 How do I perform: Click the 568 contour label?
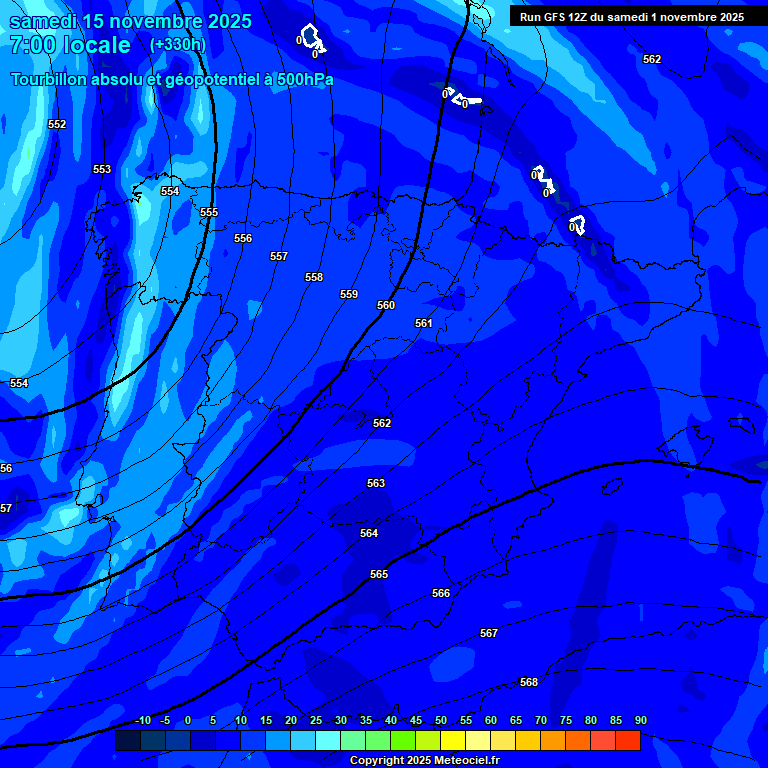(529, 683)
